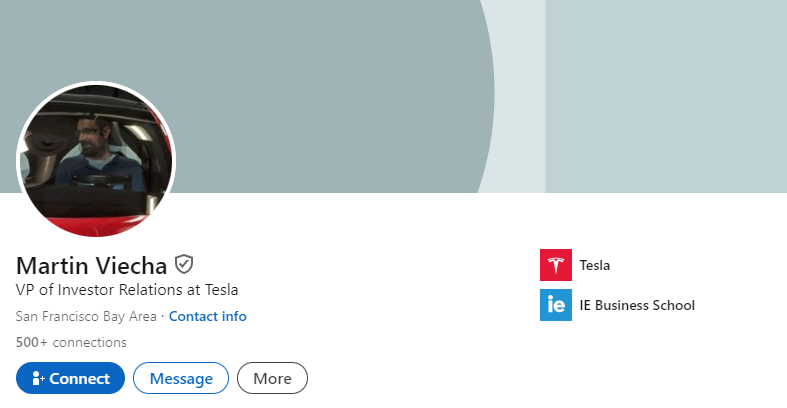The image size is (787, 408).
Task: Open Martin Viecha's round profile photo
Action: [x=96, y=160]
